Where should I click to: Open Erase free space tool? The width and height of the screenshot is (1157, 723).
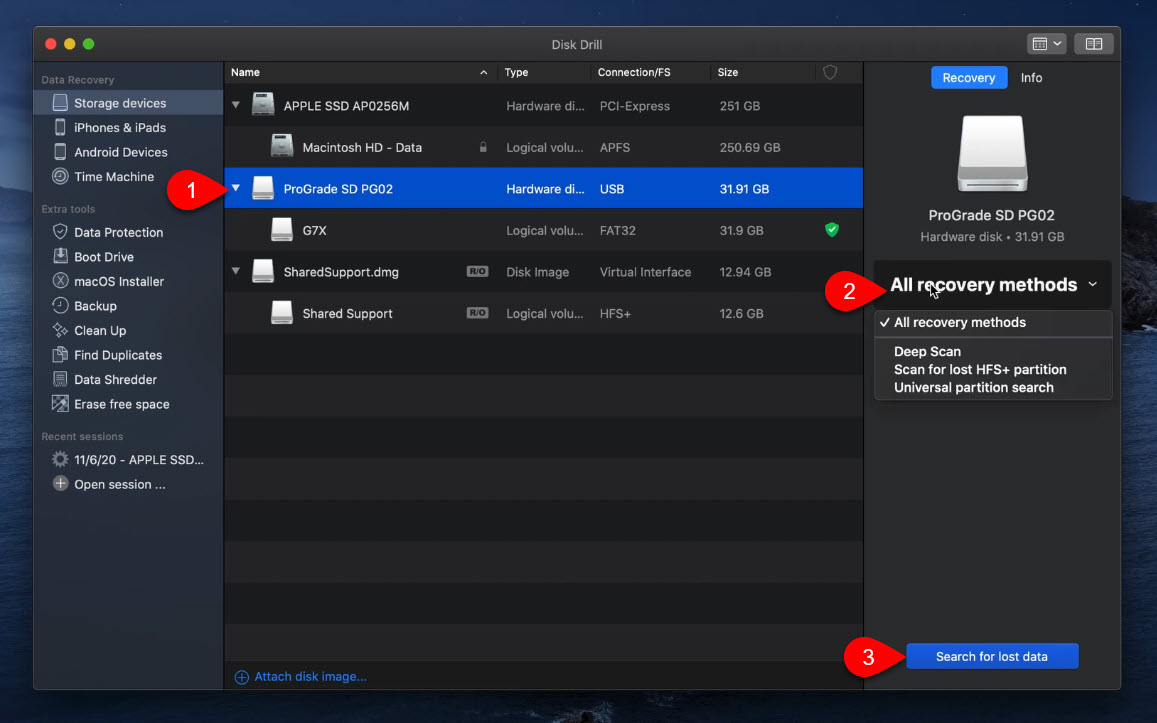pos(121,404)
